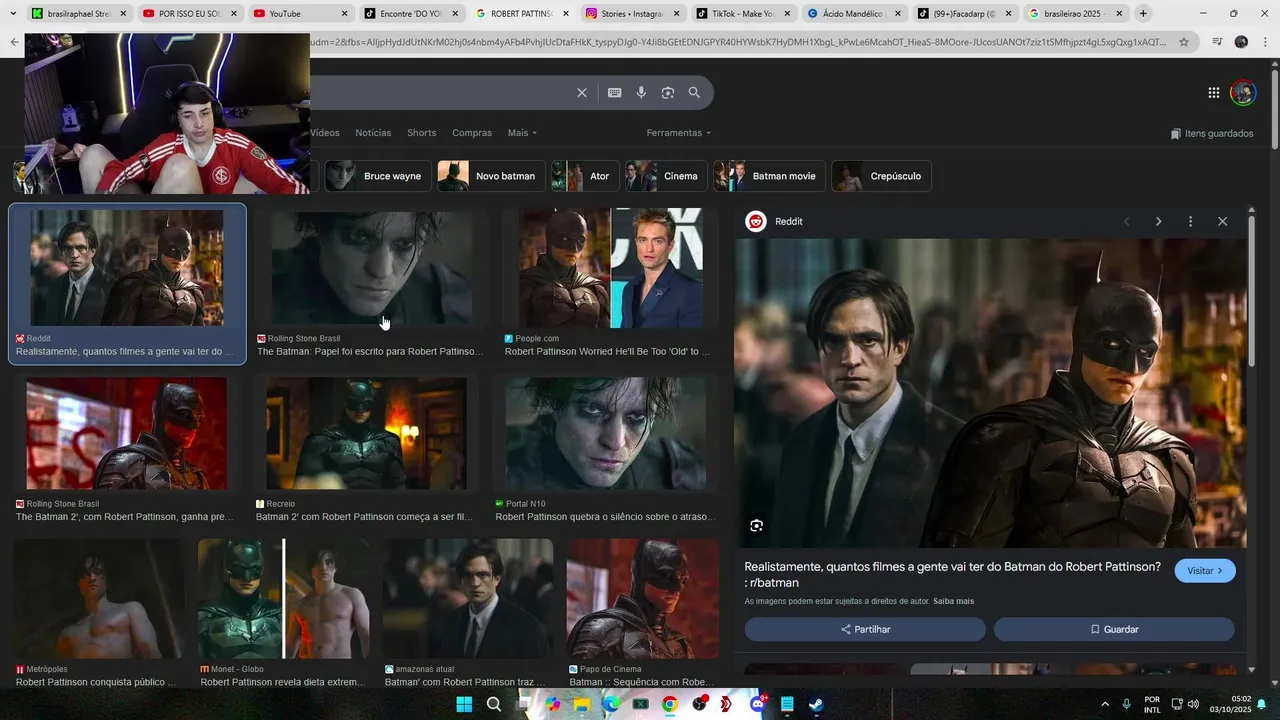
Task: Clear the search box text
Action: 582,93
